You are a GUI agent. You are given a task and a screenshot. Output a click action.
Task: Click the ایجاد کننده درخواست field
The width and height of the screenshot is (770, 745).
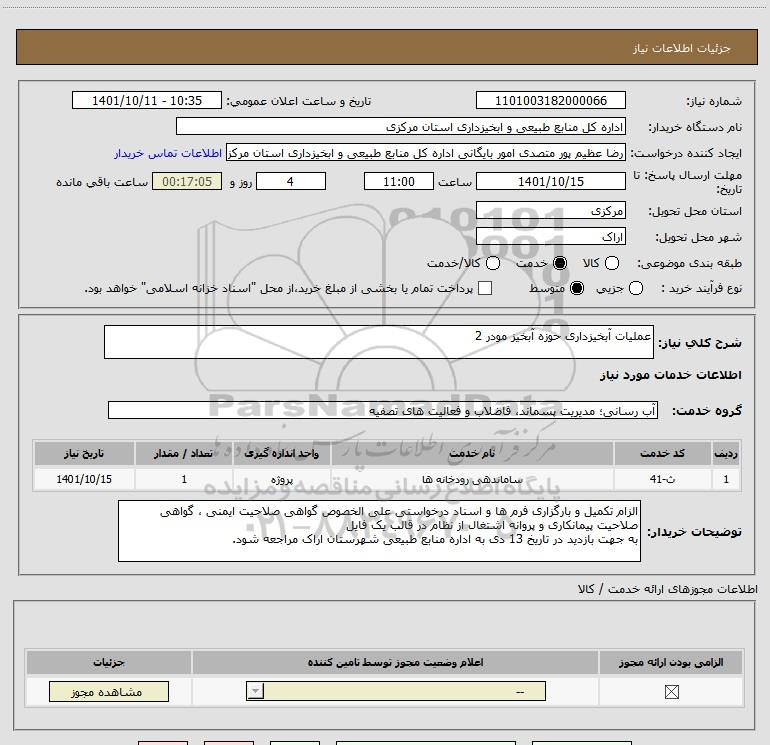coord(426,153)
